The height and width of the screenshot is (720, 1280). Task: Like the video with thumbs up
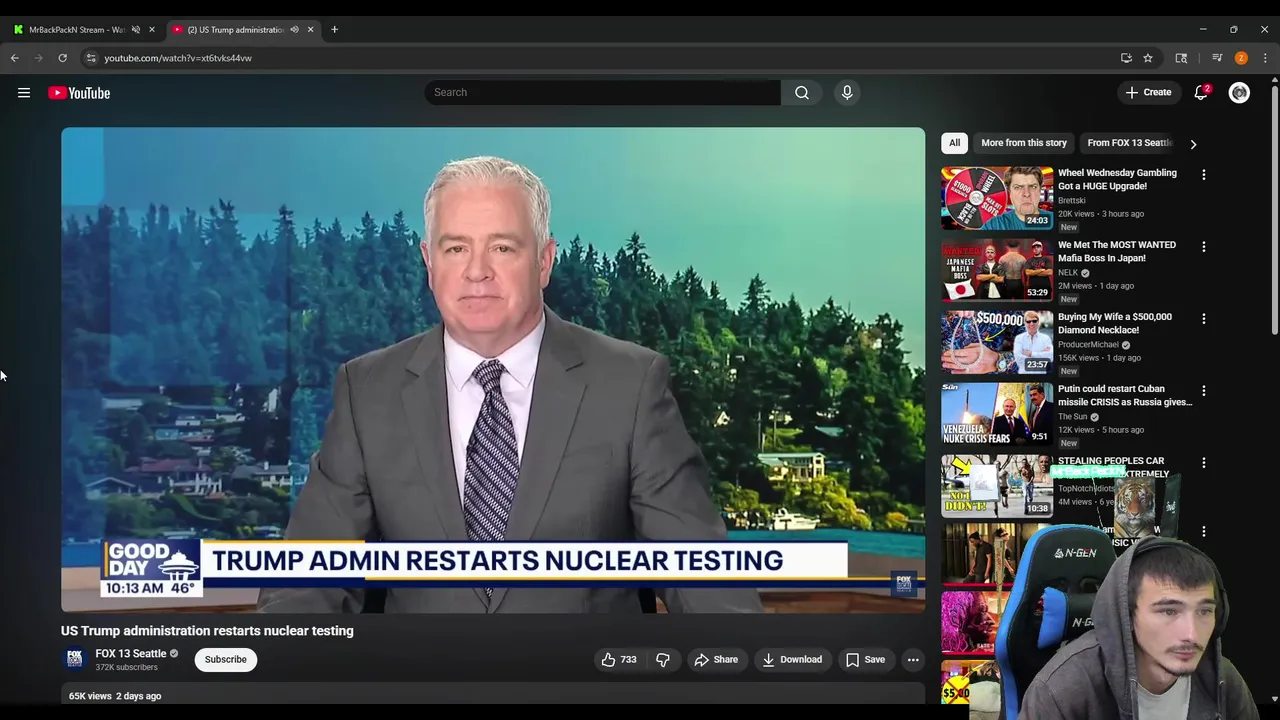coord(618,660)
